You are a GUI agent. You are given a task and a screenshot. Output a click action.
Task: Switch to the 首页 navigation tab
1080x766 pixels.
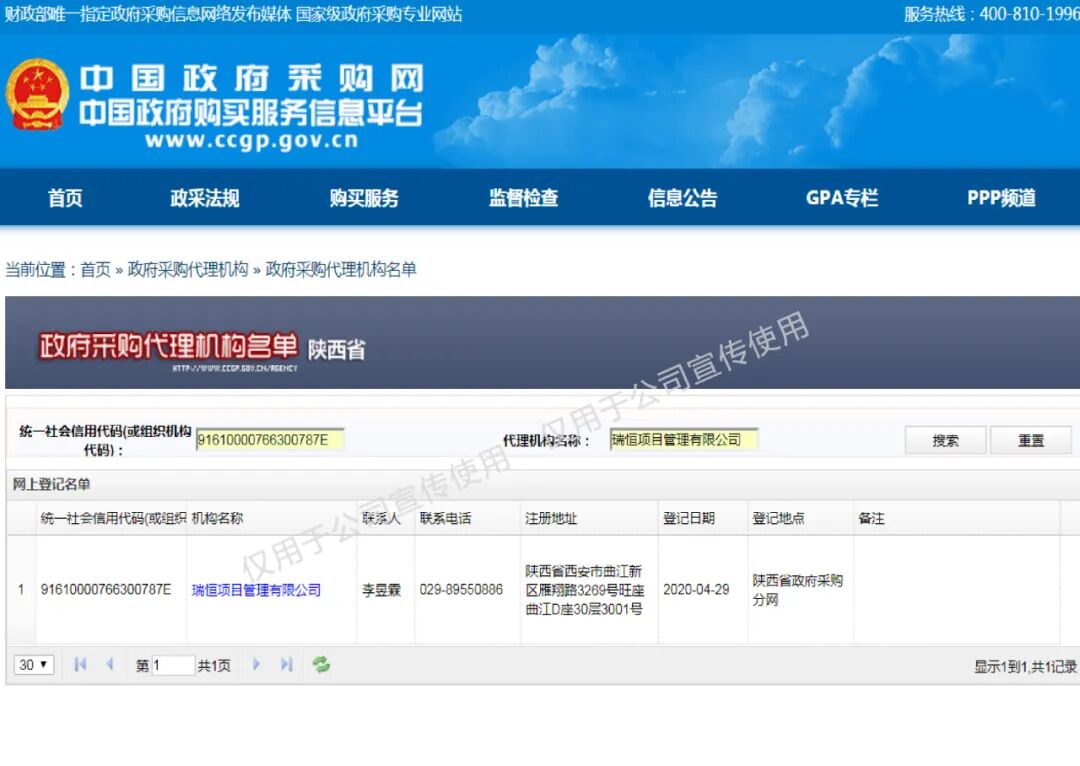pyautogui.click(x=64, y=198)
